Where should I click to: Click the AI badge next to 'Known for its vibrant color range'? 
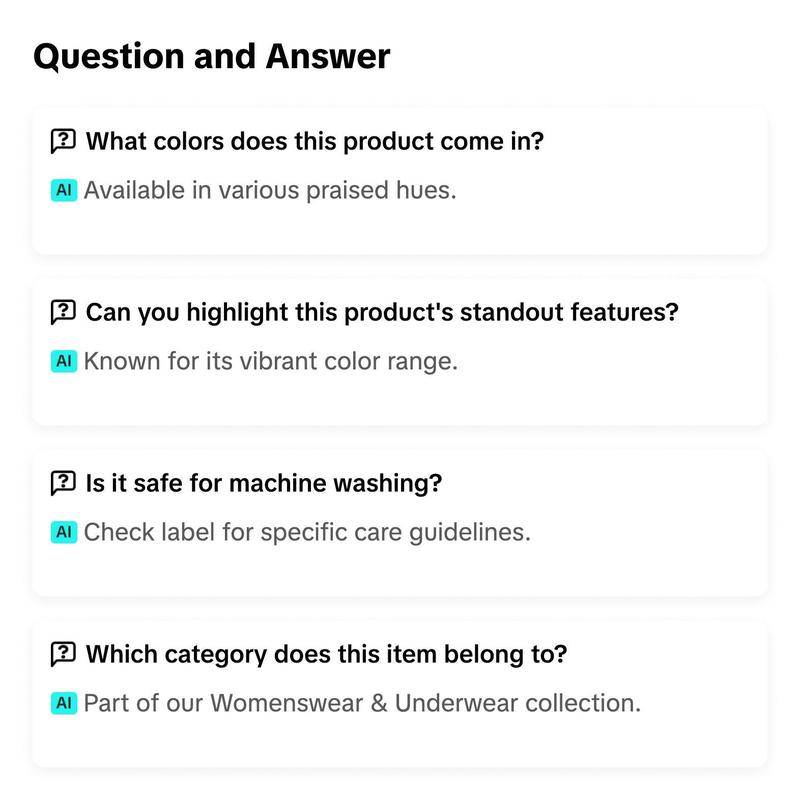pyautogui.click(x=64, y=361)
